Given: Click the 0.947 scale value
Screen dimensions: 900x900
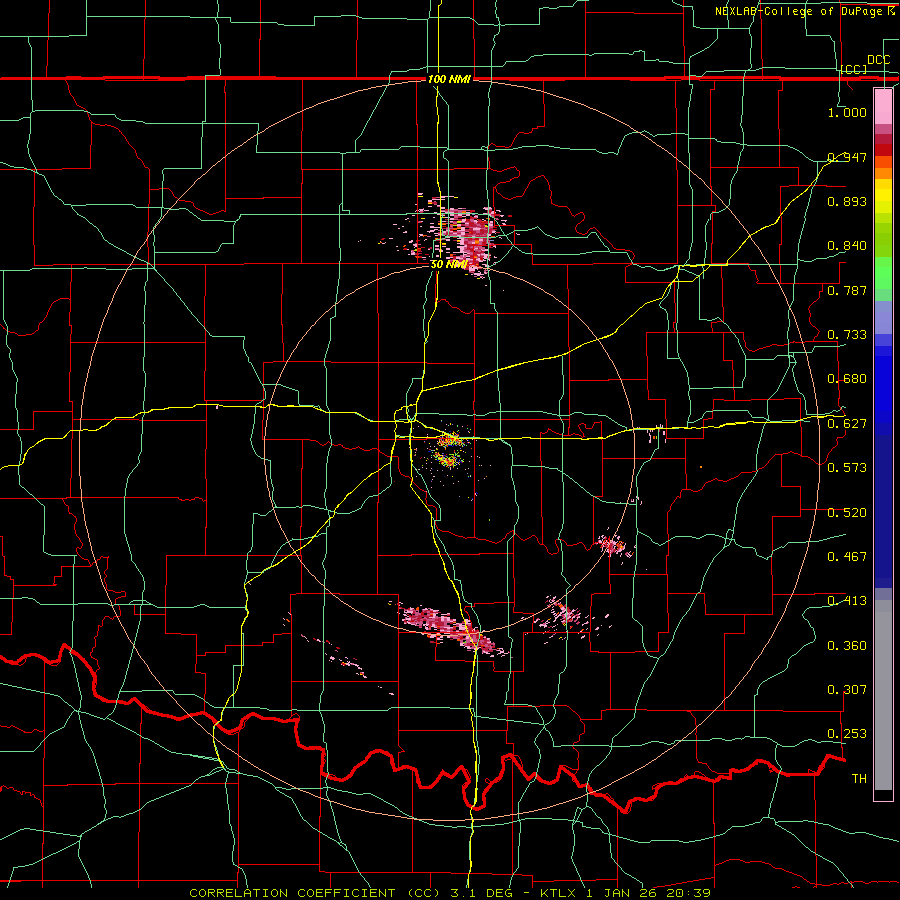Looking at the screenshot, I should (x=847, y=157).
